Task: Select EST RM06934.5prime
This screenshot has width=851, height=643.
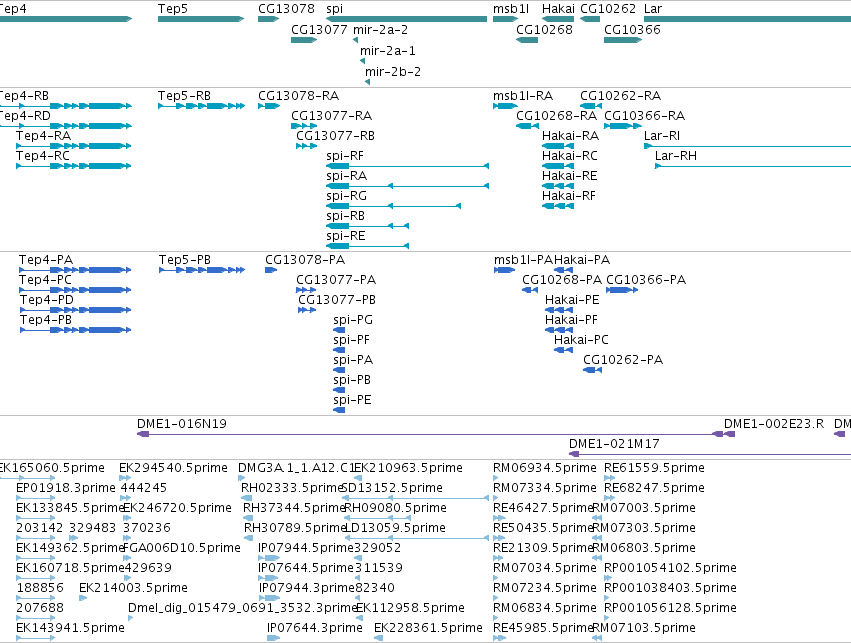Action: coord(544,468)
